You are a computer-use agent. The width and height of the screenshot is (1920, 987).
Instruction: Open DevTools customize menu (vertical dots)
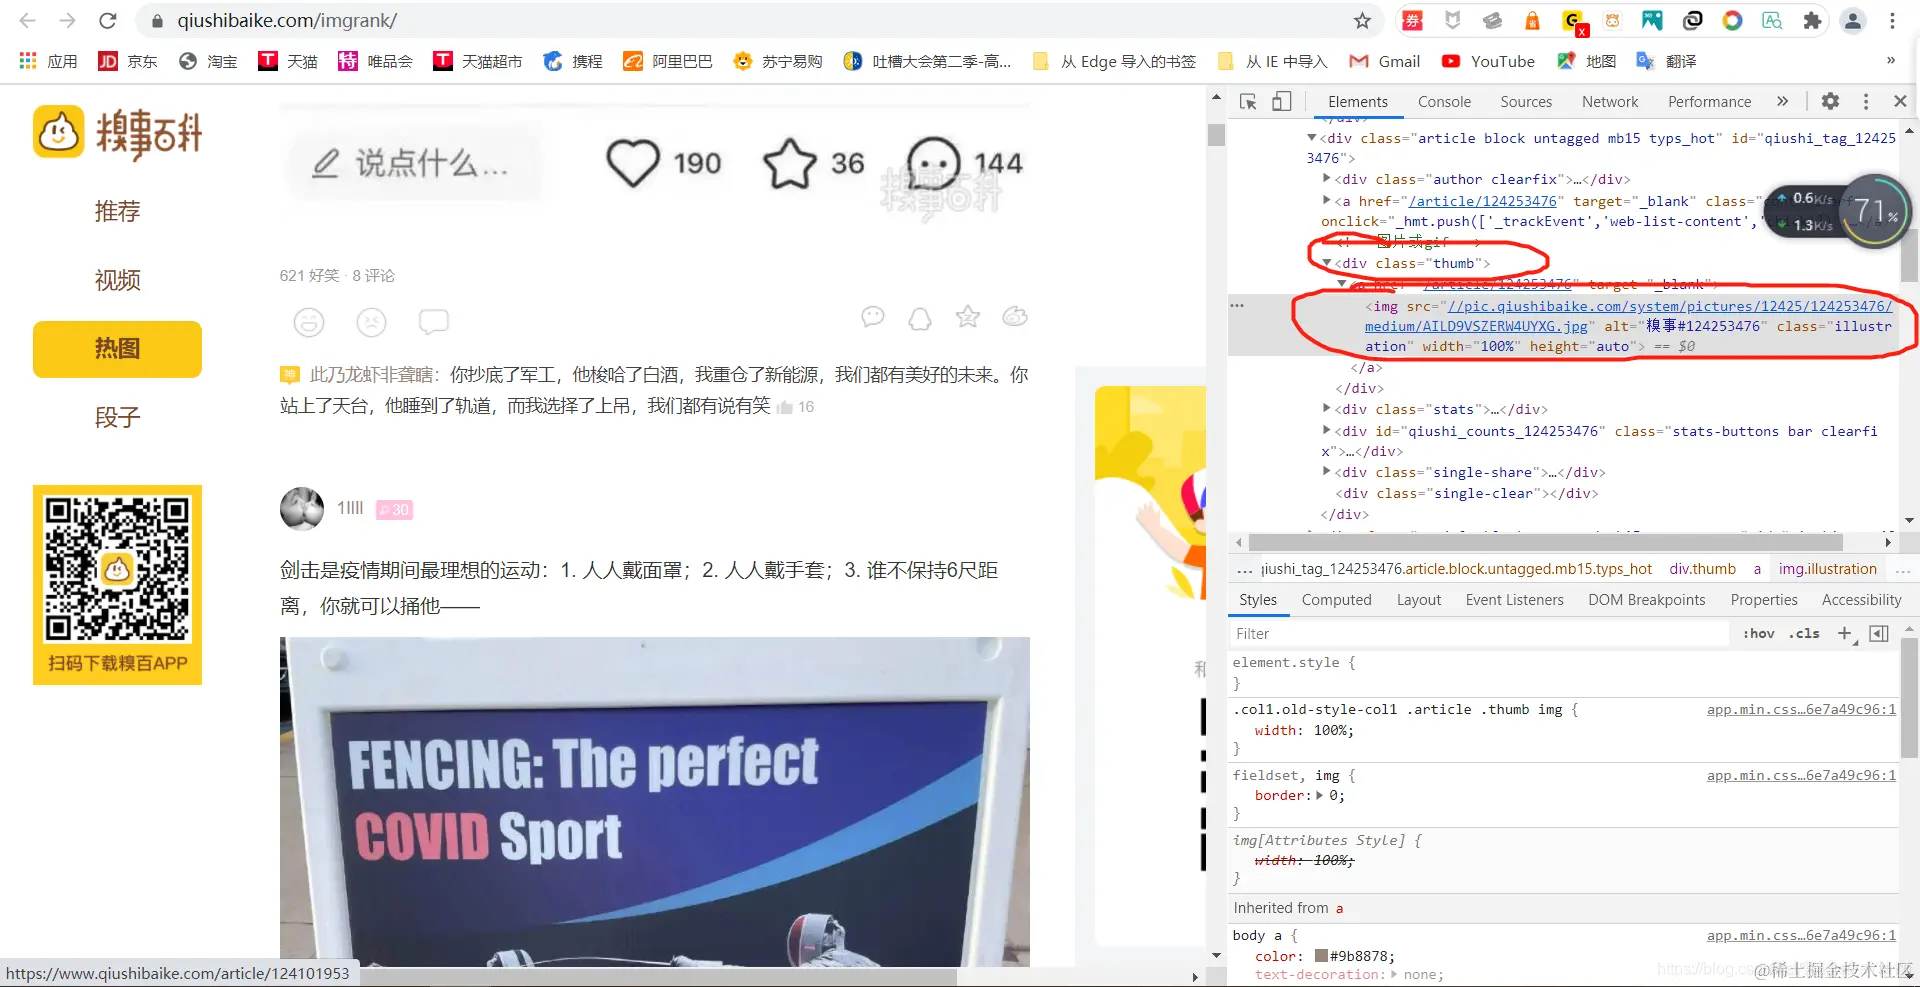tap(1866, 101)
